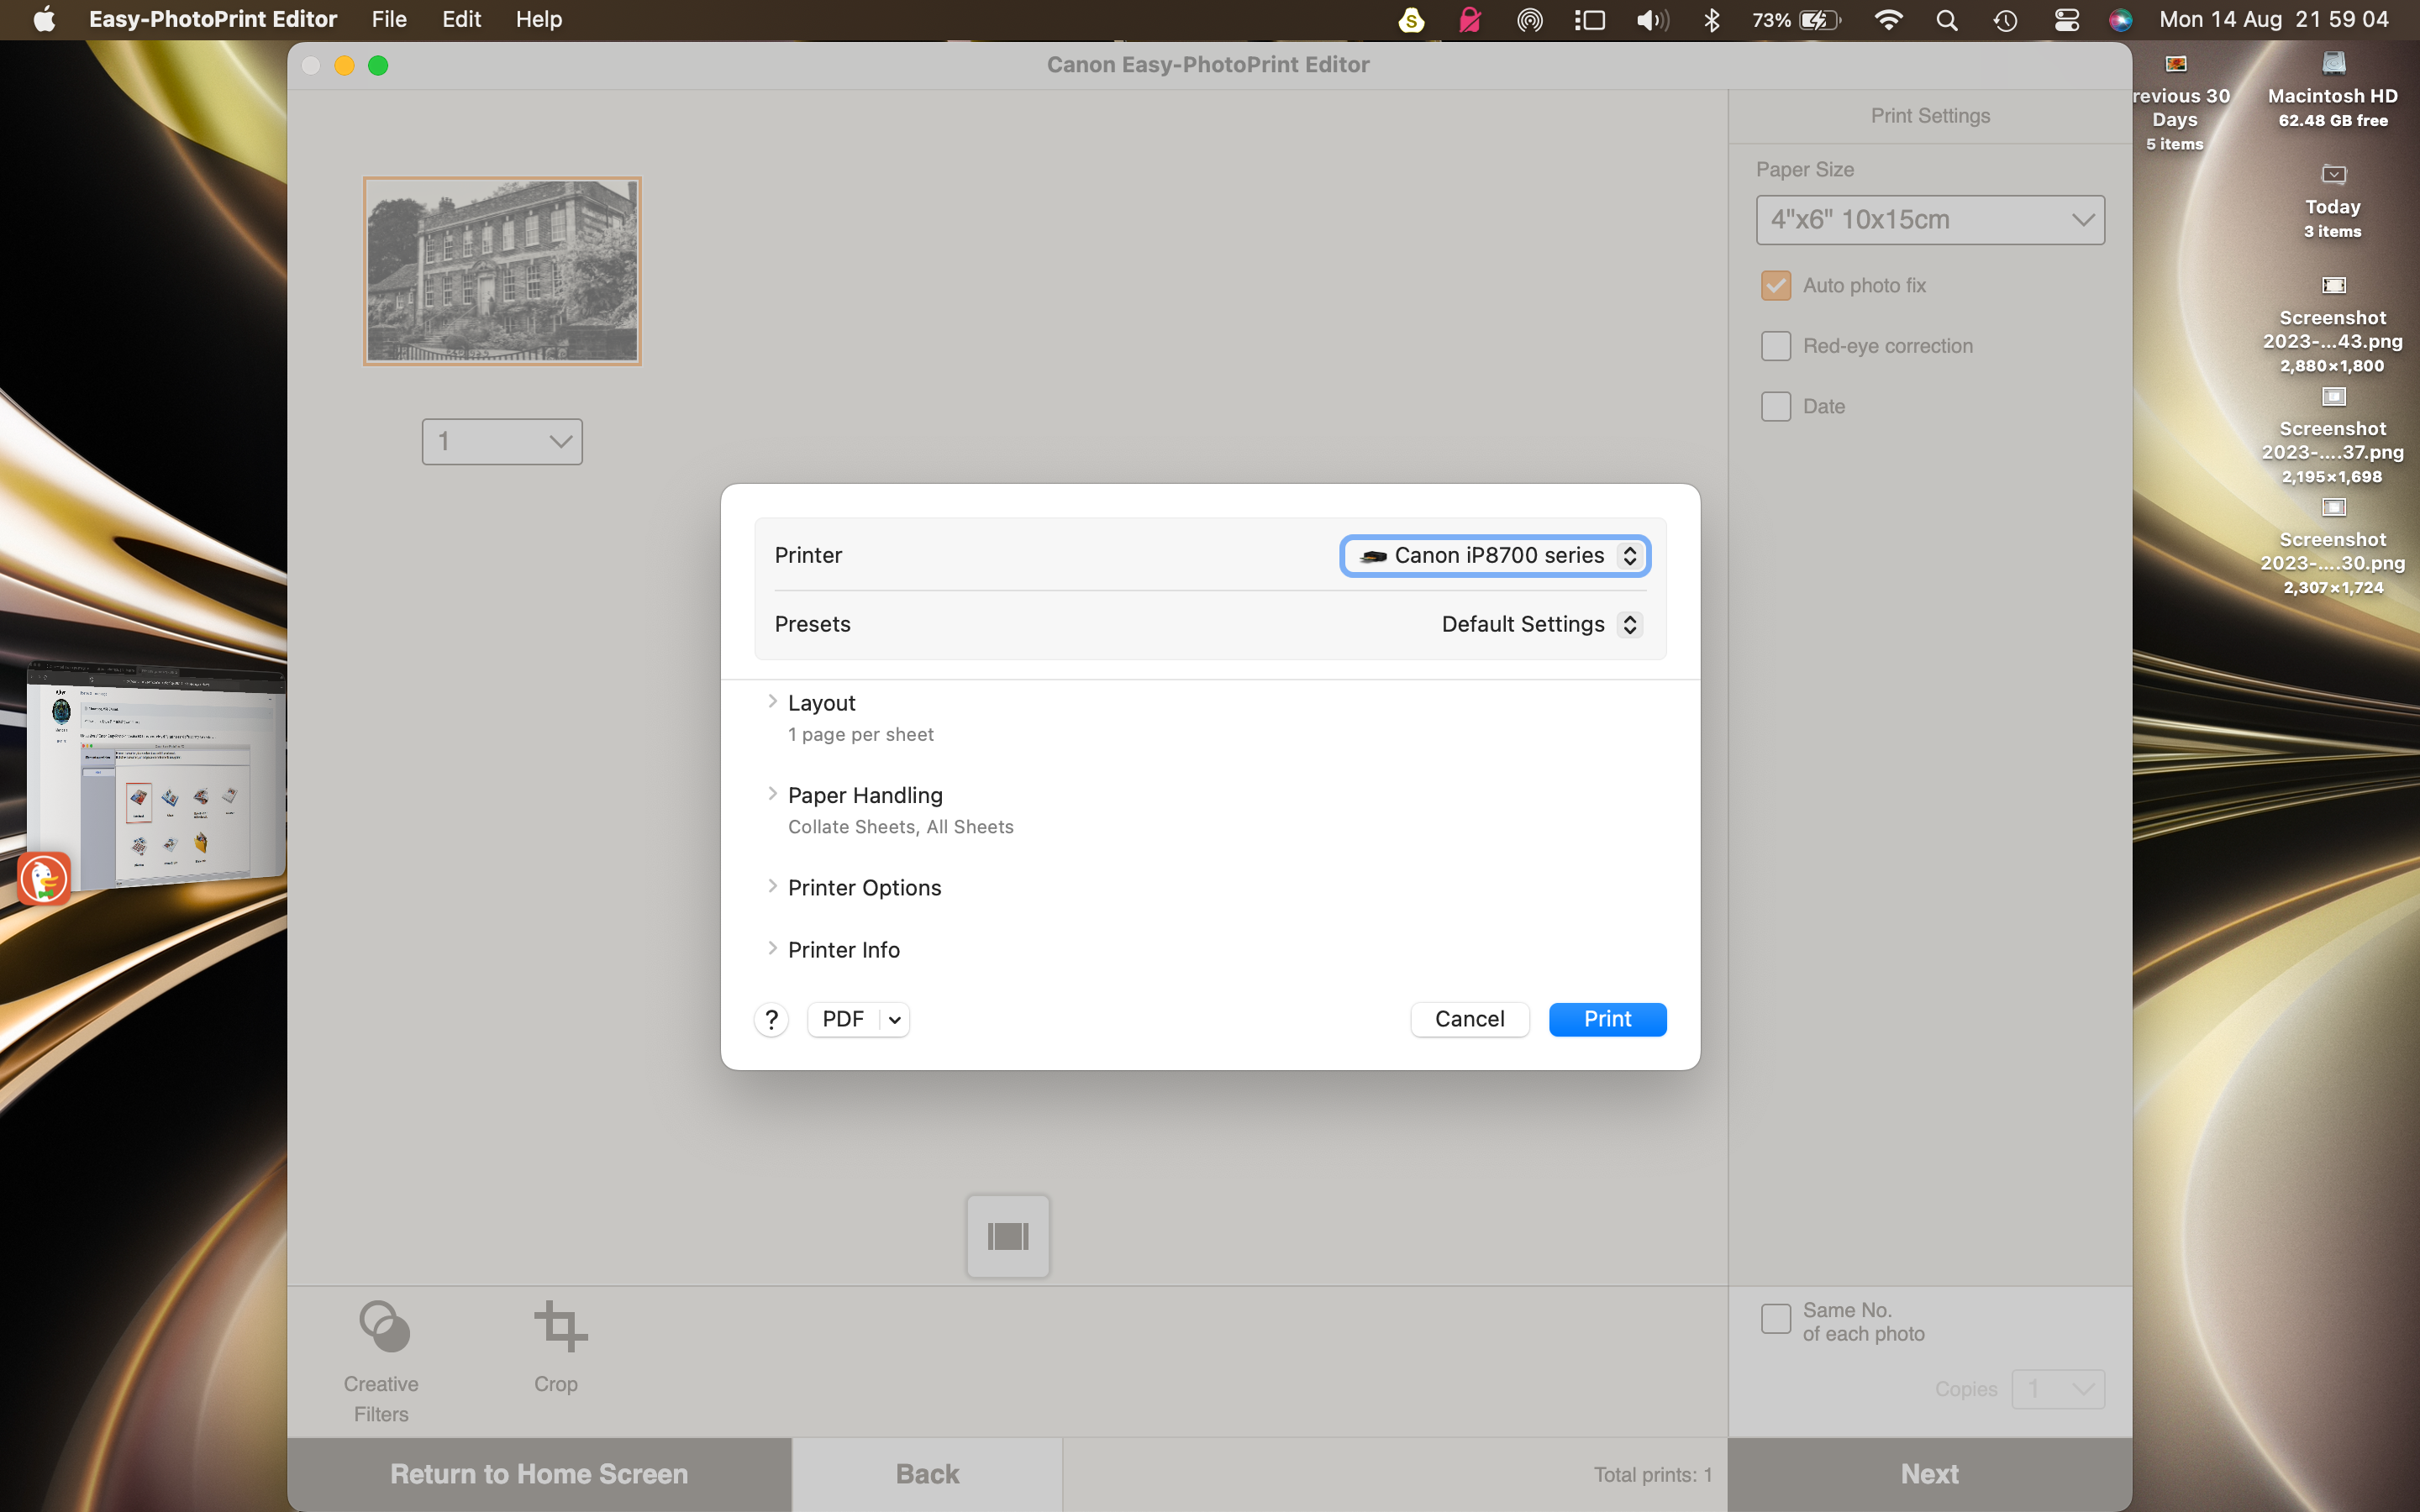2420x1512 pixels.
Task: Open the sound volume menu
Action: (1652, 20)
